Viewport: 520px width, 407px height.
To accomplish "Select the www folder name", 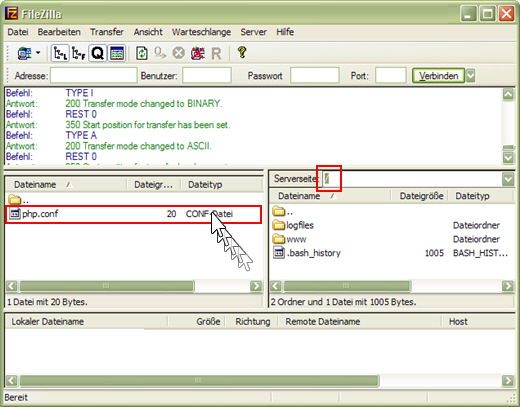I will coord(296,239).
